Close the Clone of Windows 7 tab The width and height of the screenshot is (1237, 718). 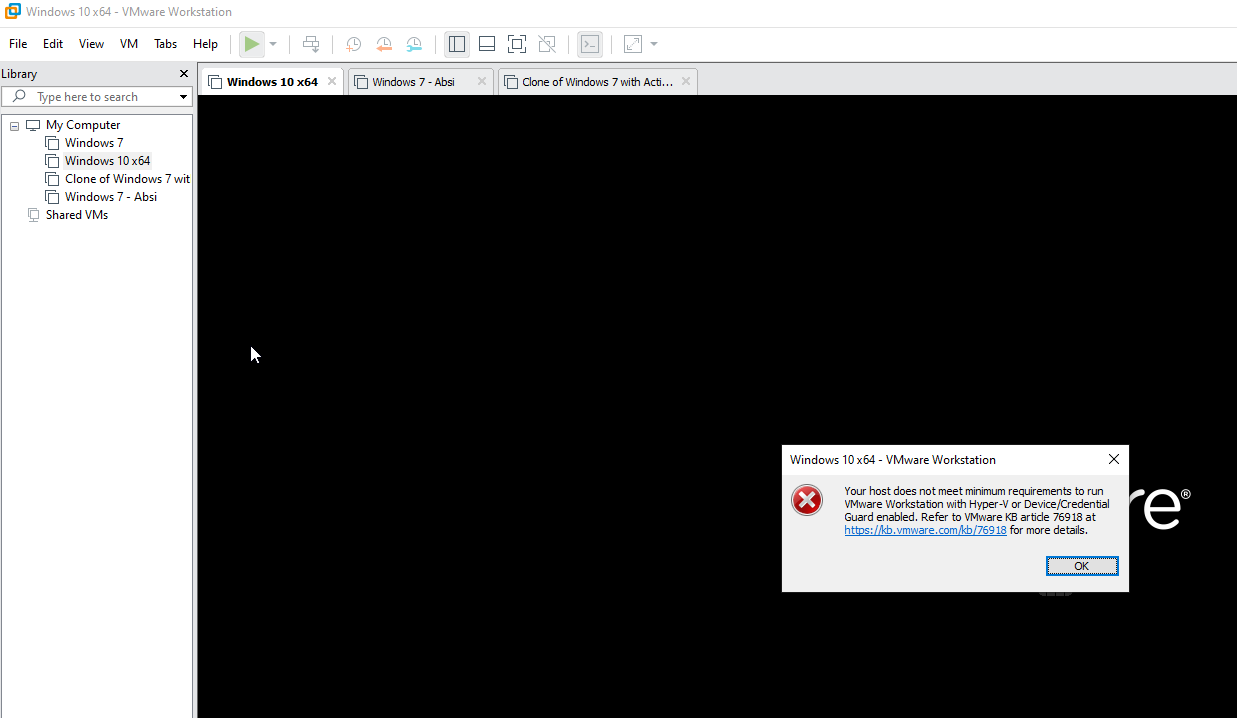pos(686,82)
